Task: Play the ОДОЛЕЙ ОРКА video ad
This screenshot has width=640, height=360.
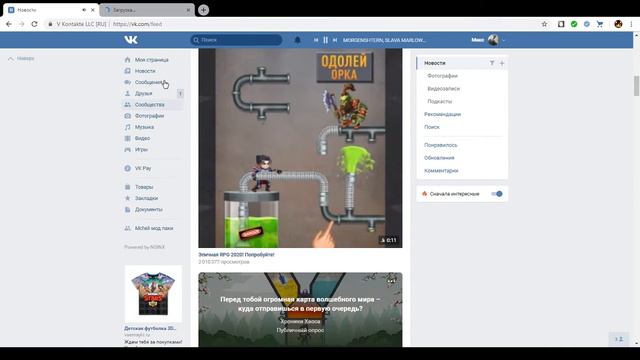Action: [x=300, y=148]
